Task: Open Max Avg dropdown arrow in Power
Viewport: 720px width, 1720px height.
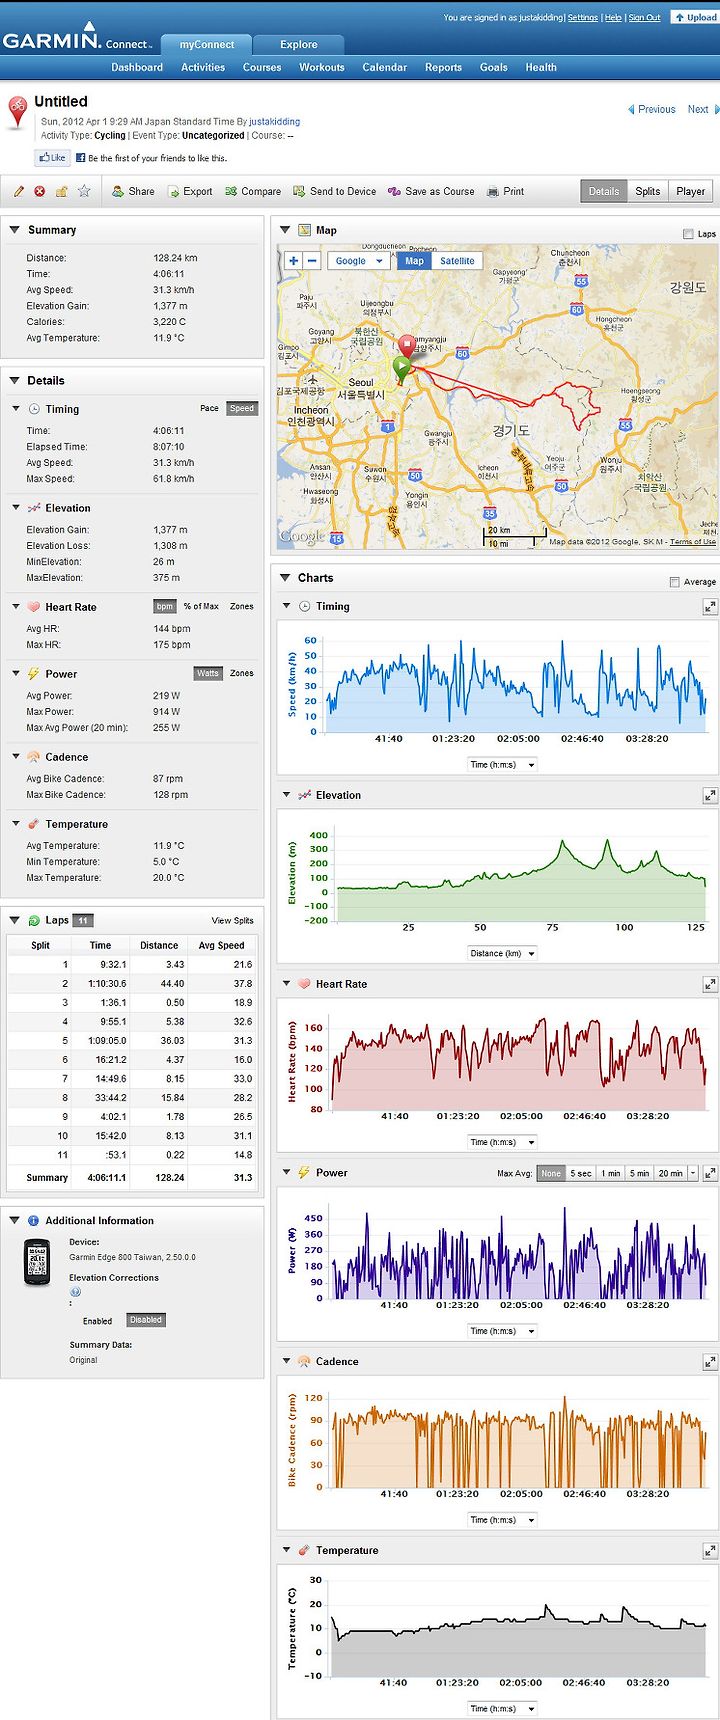Action: [x=693, y=1173]
